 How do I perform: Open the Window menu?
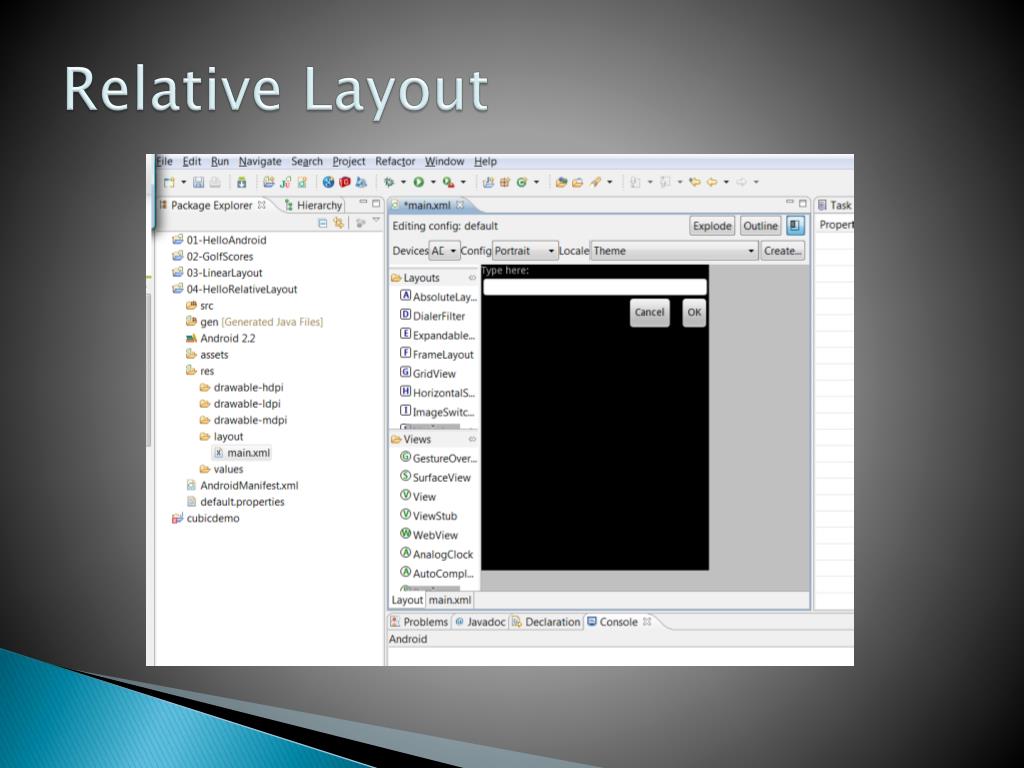coord(444,161)
